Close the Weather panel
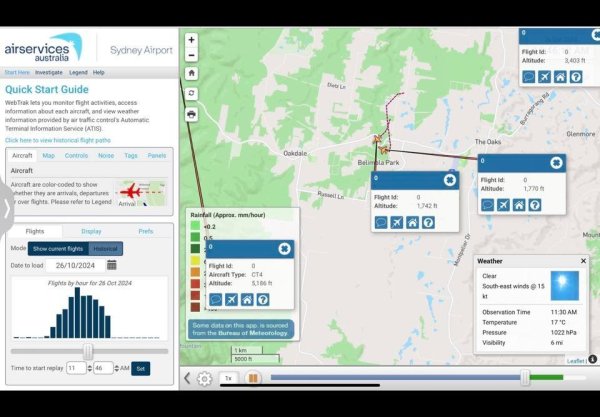600x417 pixels. click(584, 261)
